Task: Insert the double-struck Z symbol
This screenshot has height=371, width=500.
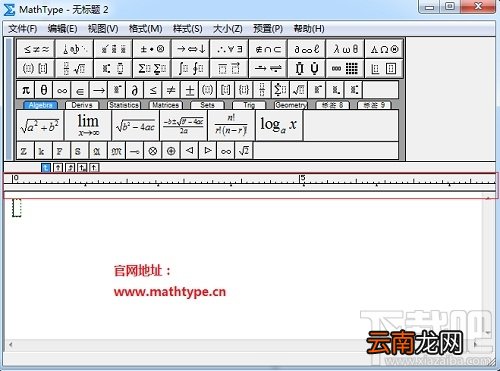Action: 25,151
